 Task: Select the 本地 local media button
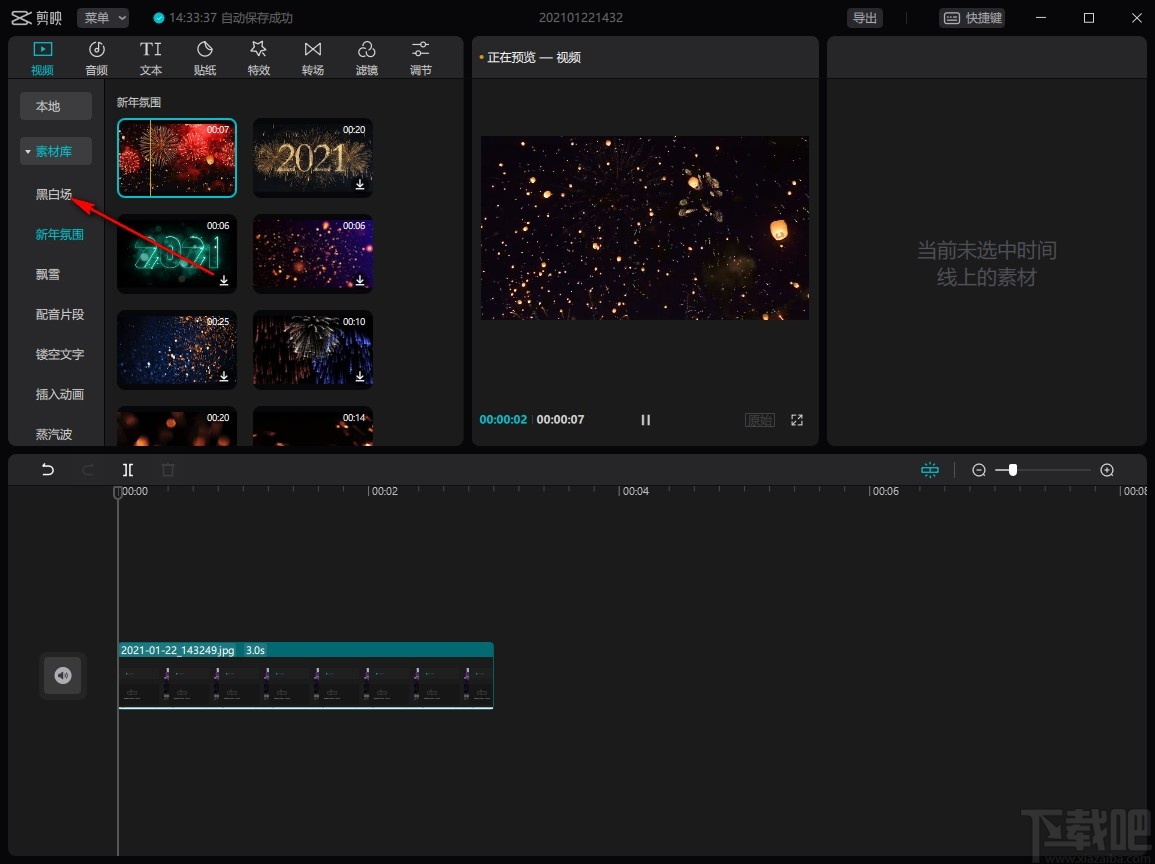tap(56, 106)
